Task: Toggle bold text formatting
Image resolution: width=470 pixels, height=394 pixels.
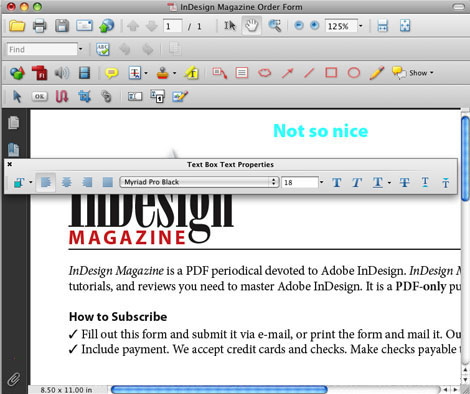Action: coord(337,182)
